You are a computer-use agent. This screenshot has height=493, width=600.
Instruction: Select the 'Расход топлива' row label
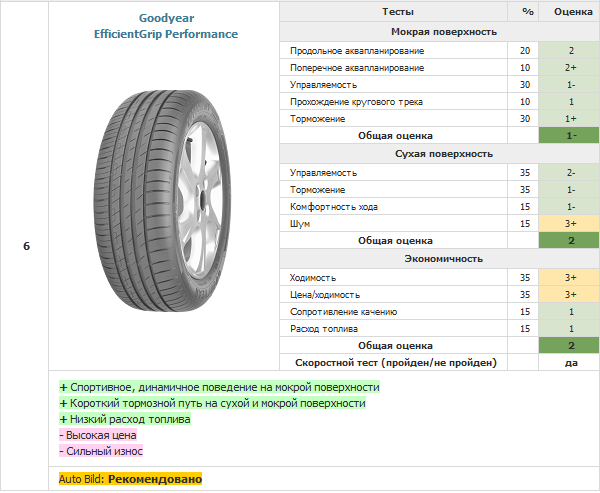[324, 328]
